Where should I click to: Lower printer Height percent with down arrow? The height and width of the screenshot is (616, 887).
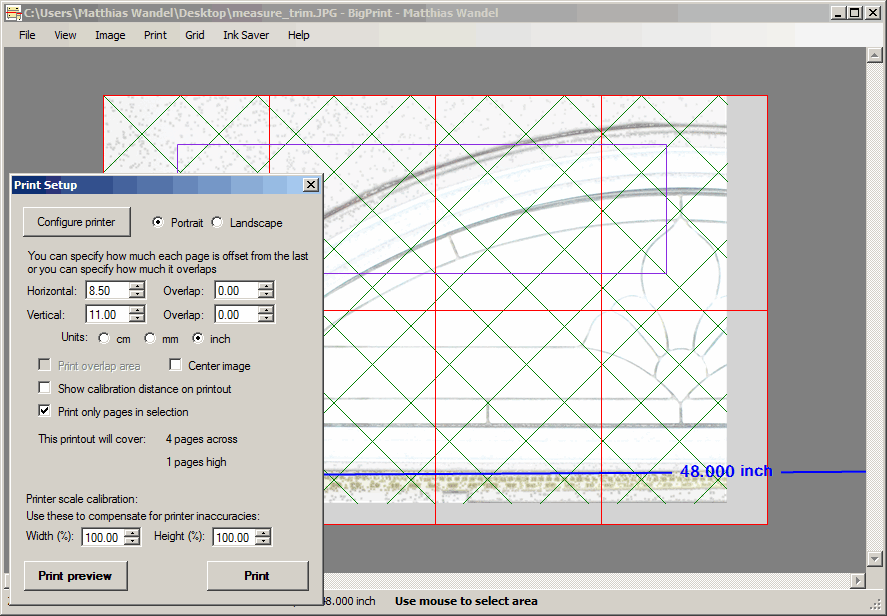coord(262,542)
